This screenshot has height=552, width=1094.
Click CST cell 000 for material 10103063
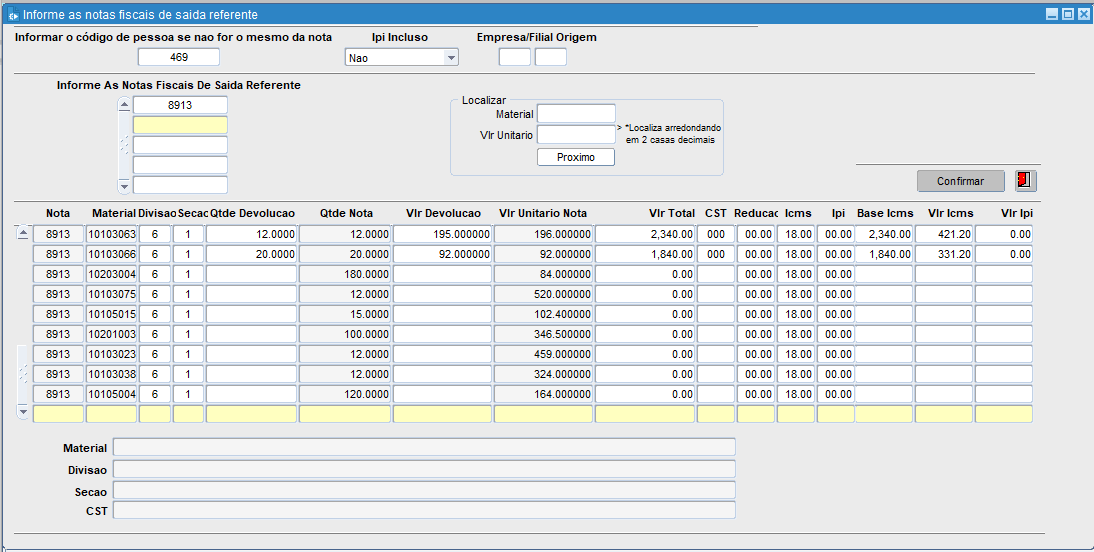coord(716,234)
